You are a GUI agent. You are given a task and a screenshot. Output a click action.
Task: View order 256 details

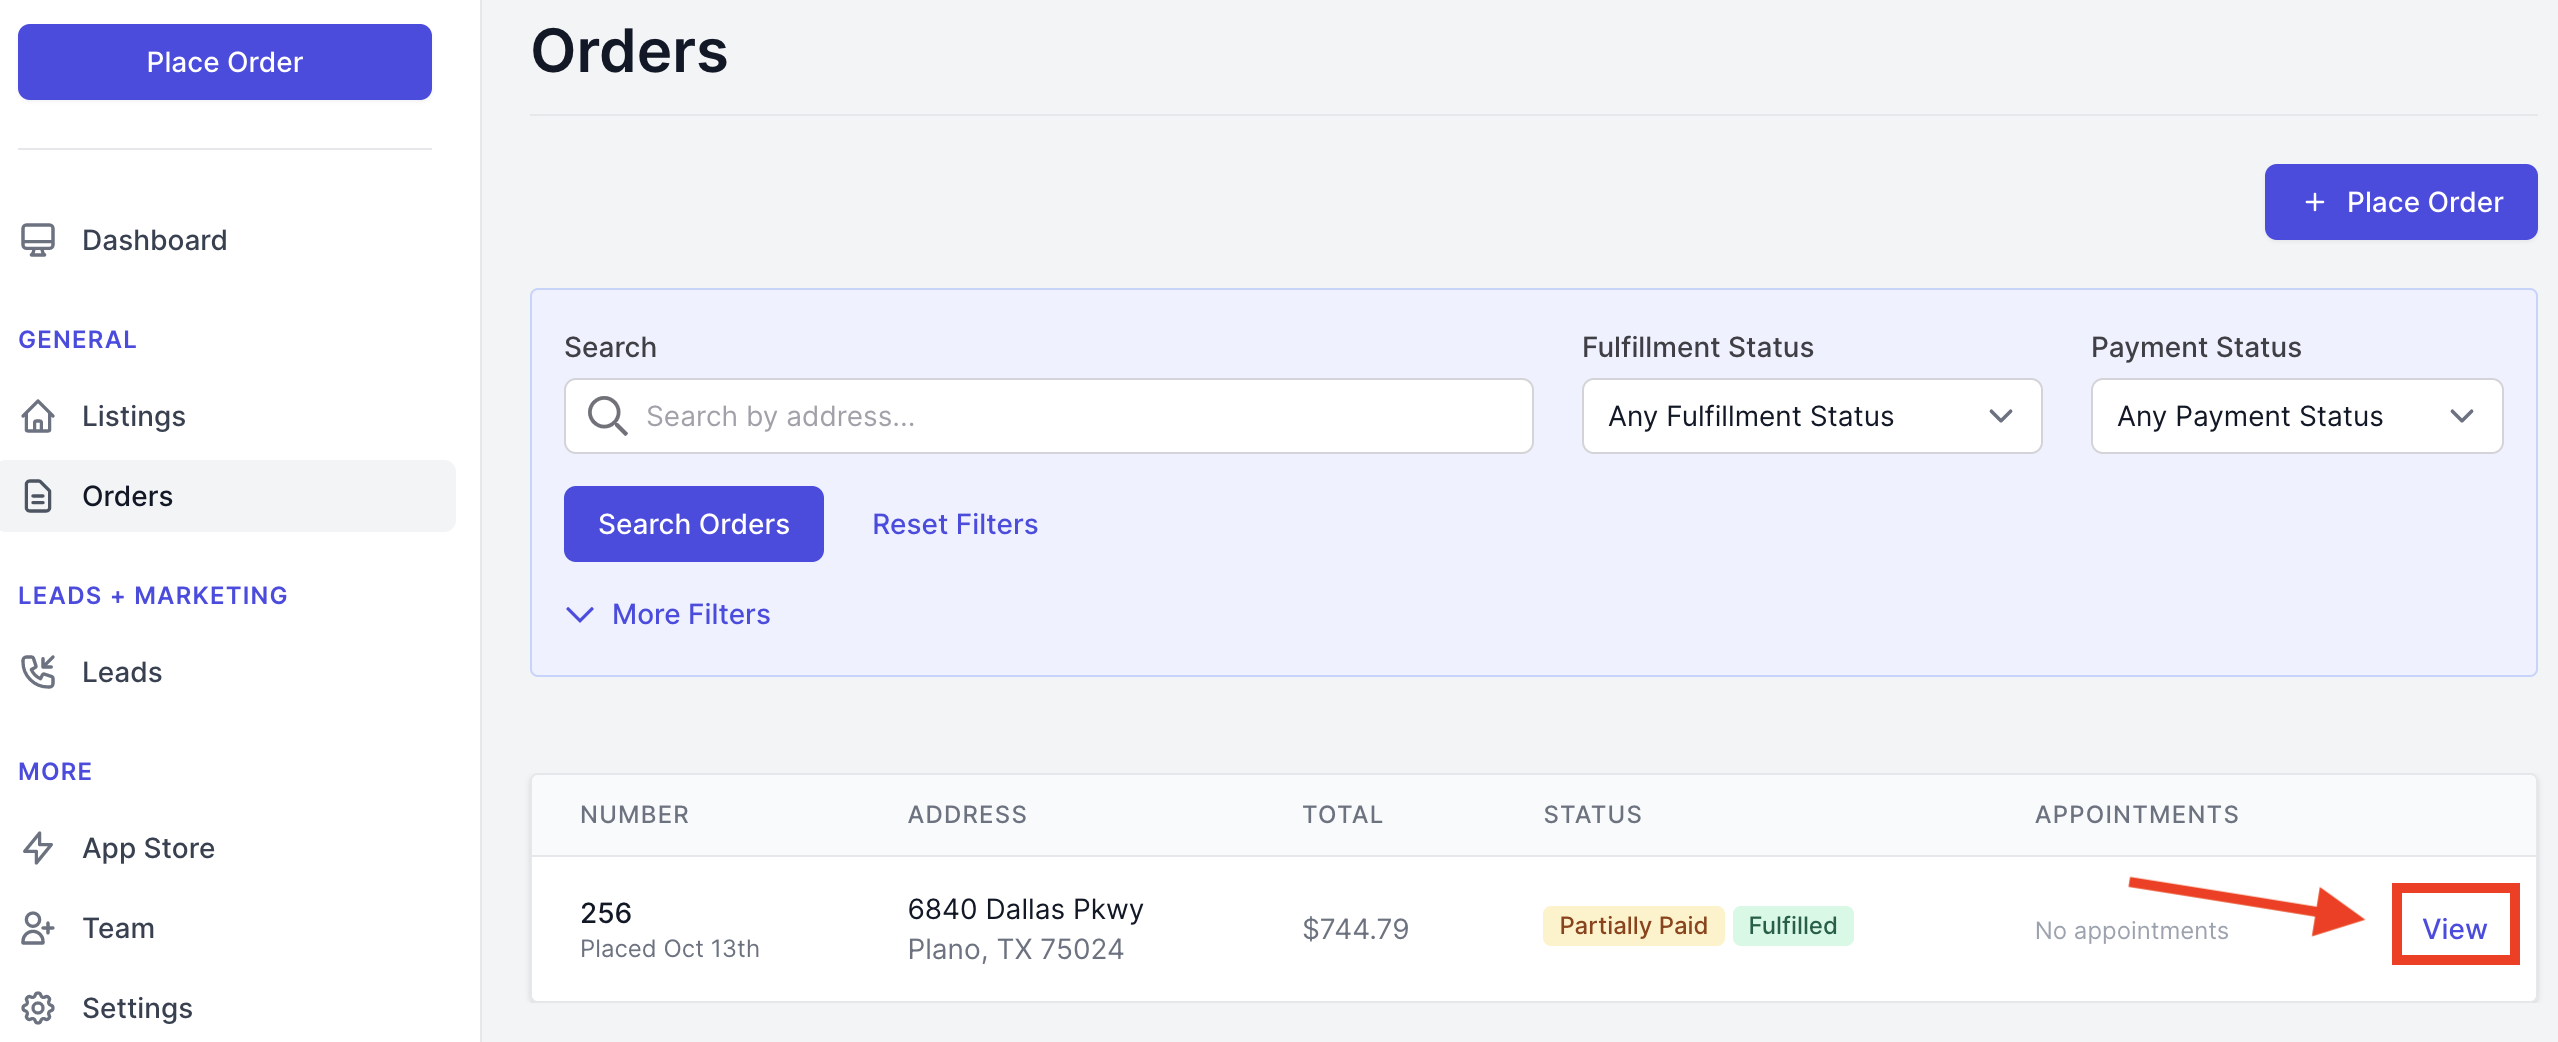[2454, 929]
